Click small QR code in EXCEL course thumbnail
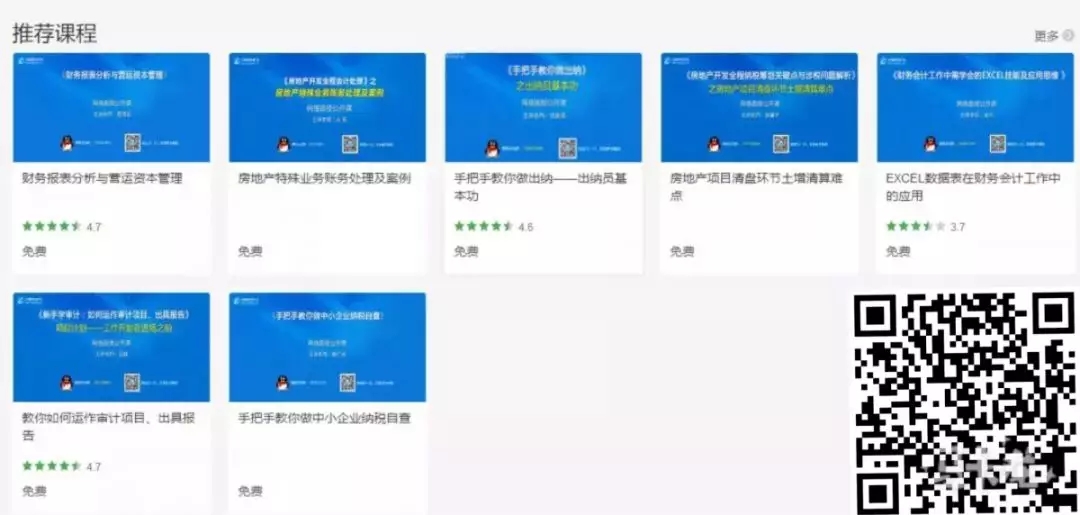The image size is (1080, 515). 997,143
